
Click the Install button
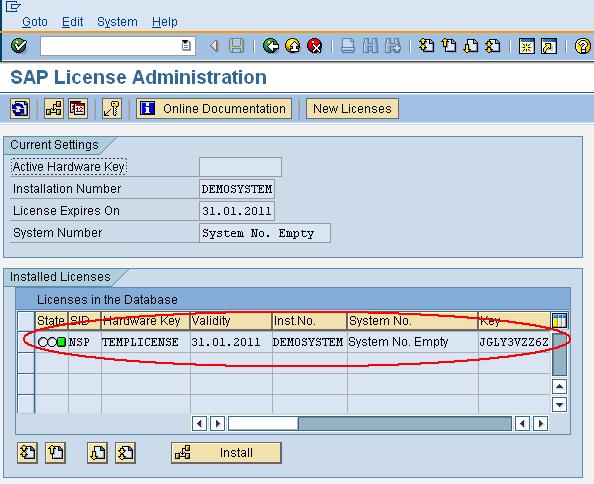tap(226, 453)
